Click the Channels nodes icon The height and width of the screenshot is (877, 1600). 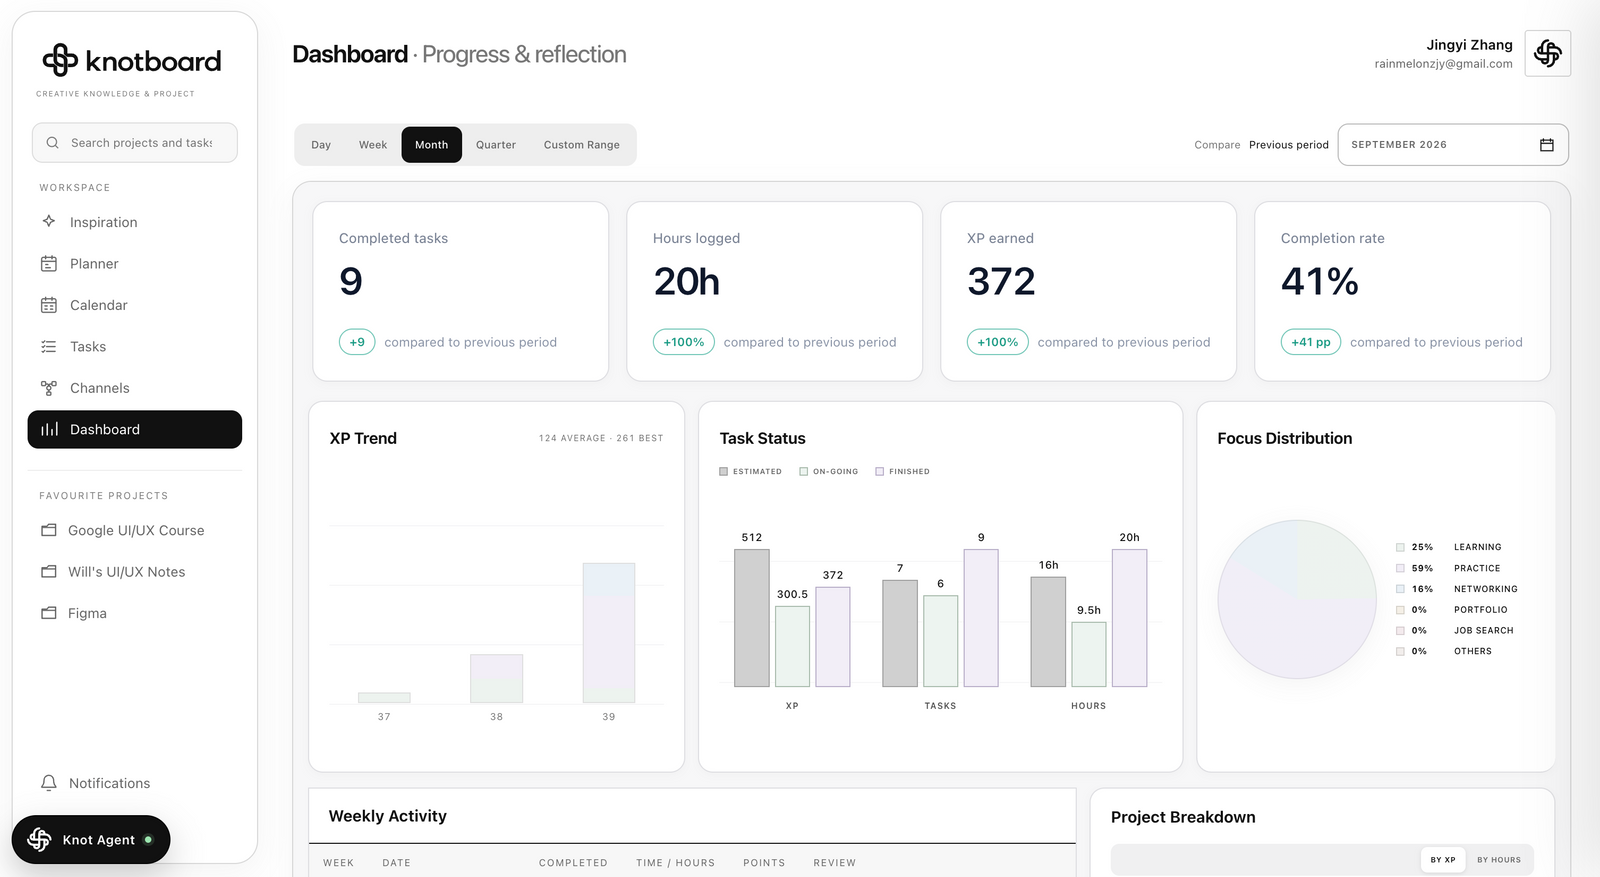(x=49, y=388)
